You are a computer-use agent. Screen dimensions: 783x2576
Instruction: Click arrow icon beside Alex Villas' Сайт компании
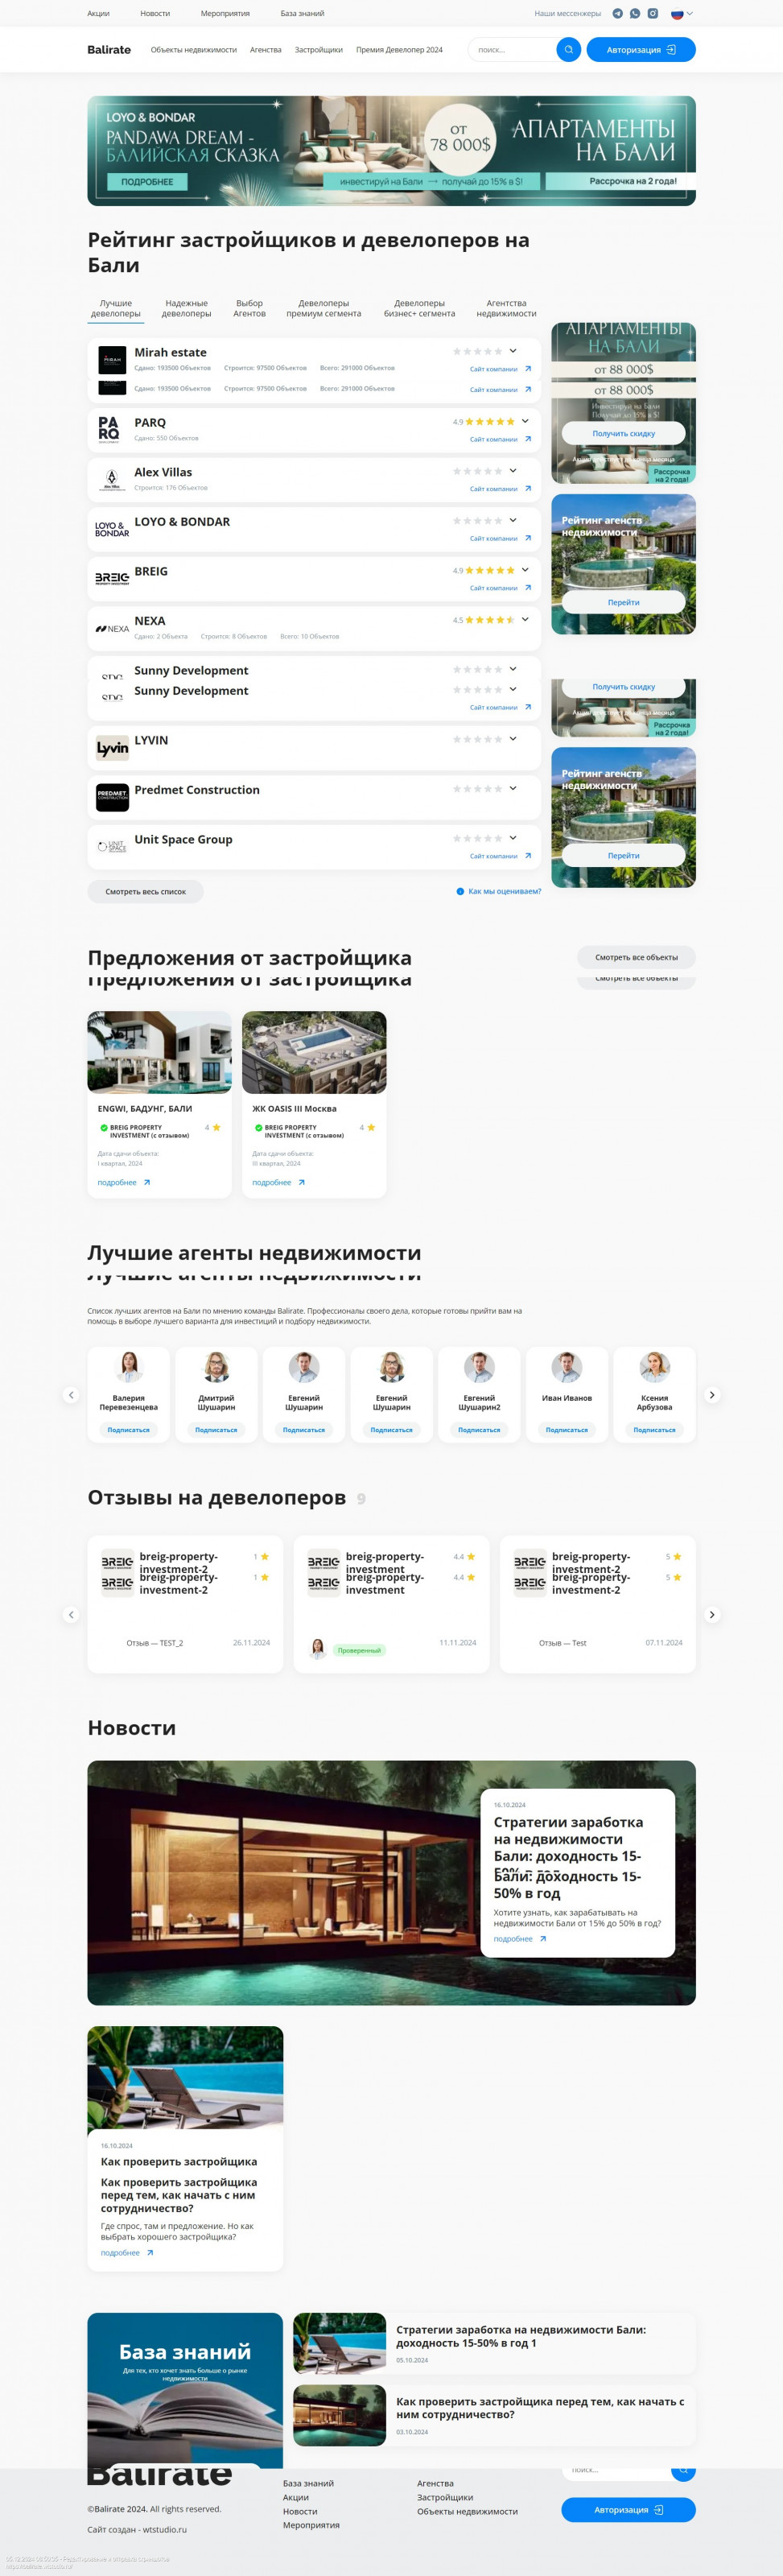coord(528,489)
